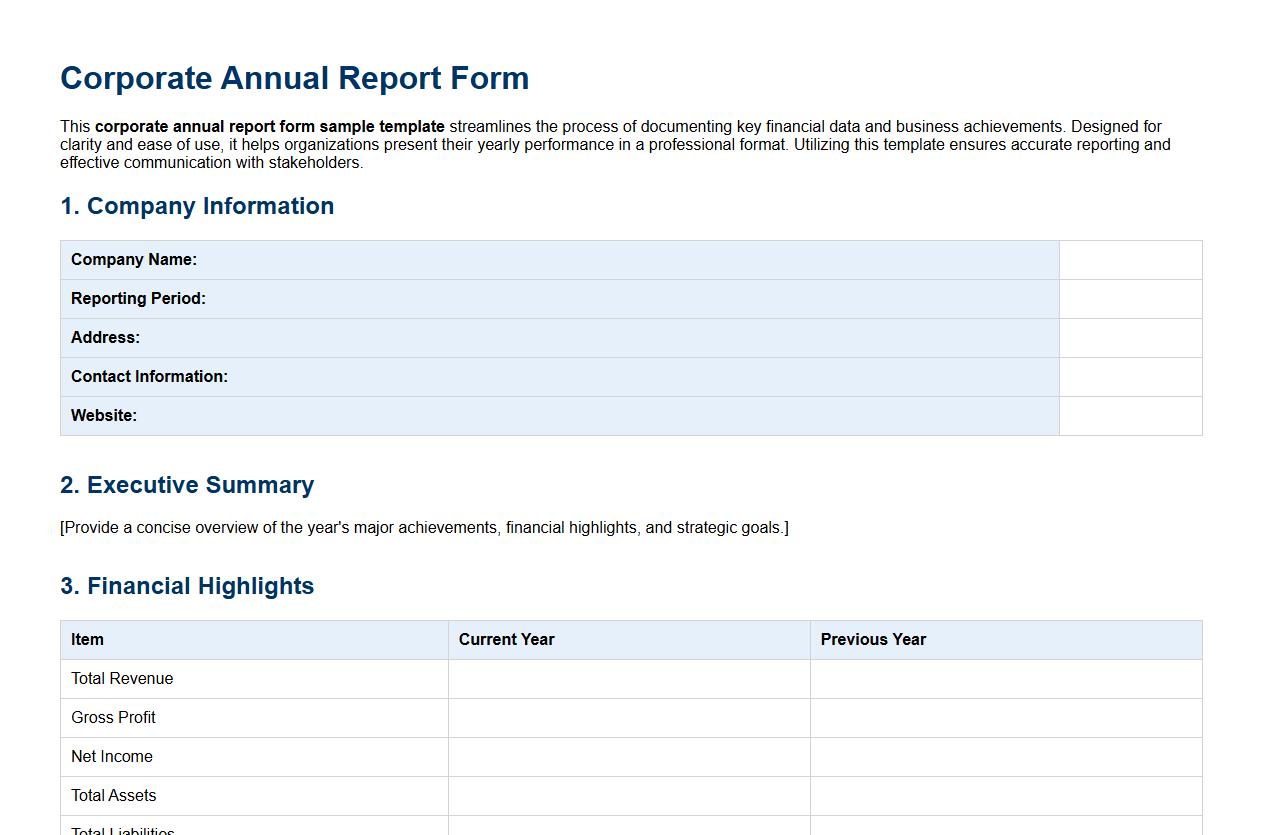The image size is (1263, 835).
Task: Select the Executive Summary heading
Action: click(x=187, y=485)
